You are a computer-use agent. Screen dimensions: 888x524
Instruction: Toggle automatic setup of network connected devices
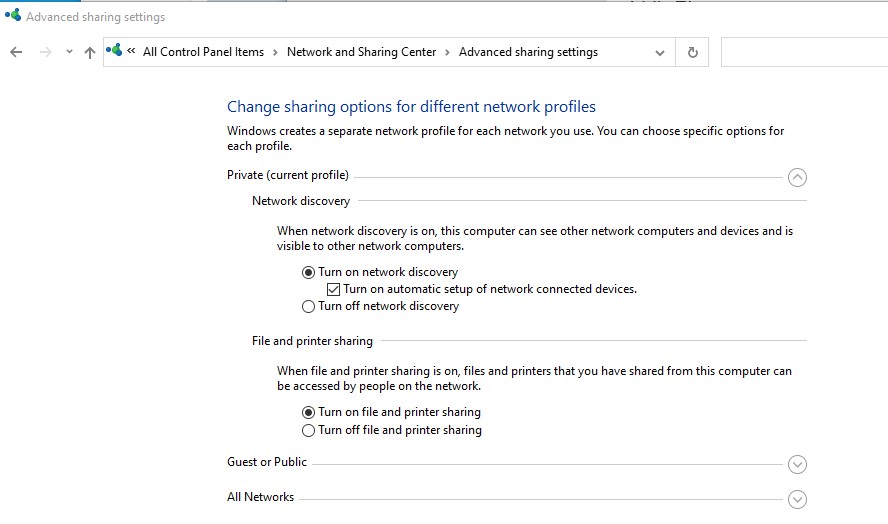pyautogui.click(x=334, y=289)
